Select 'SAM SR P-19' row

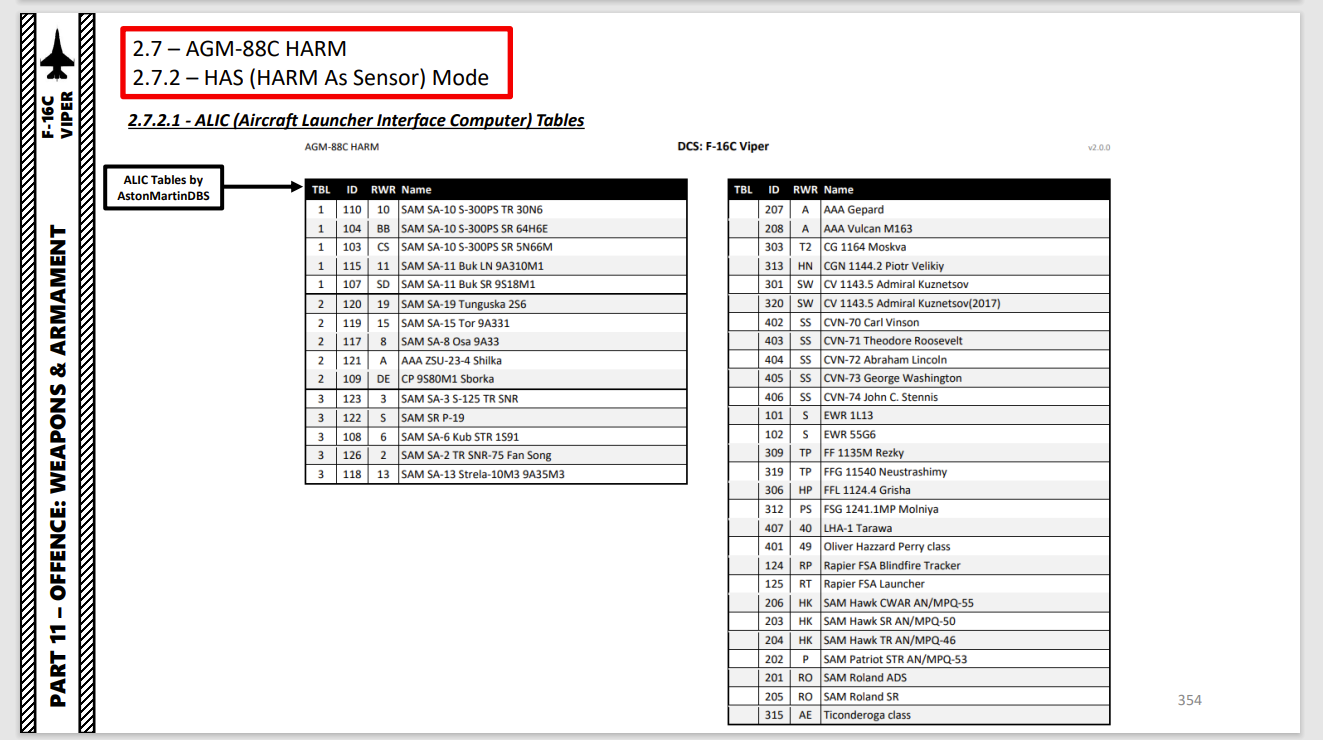(496, 418)
